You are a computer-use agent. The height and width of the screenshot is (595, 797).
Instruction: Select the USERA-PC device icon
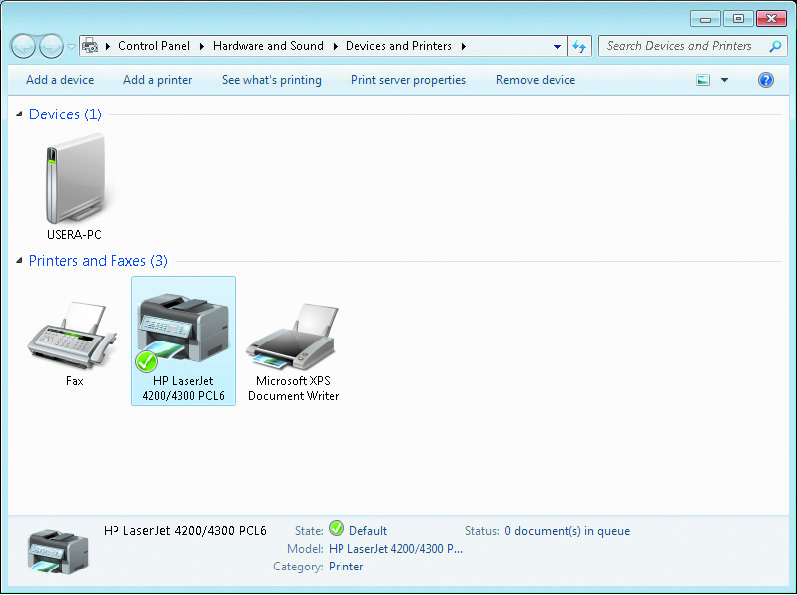(75, 179)
